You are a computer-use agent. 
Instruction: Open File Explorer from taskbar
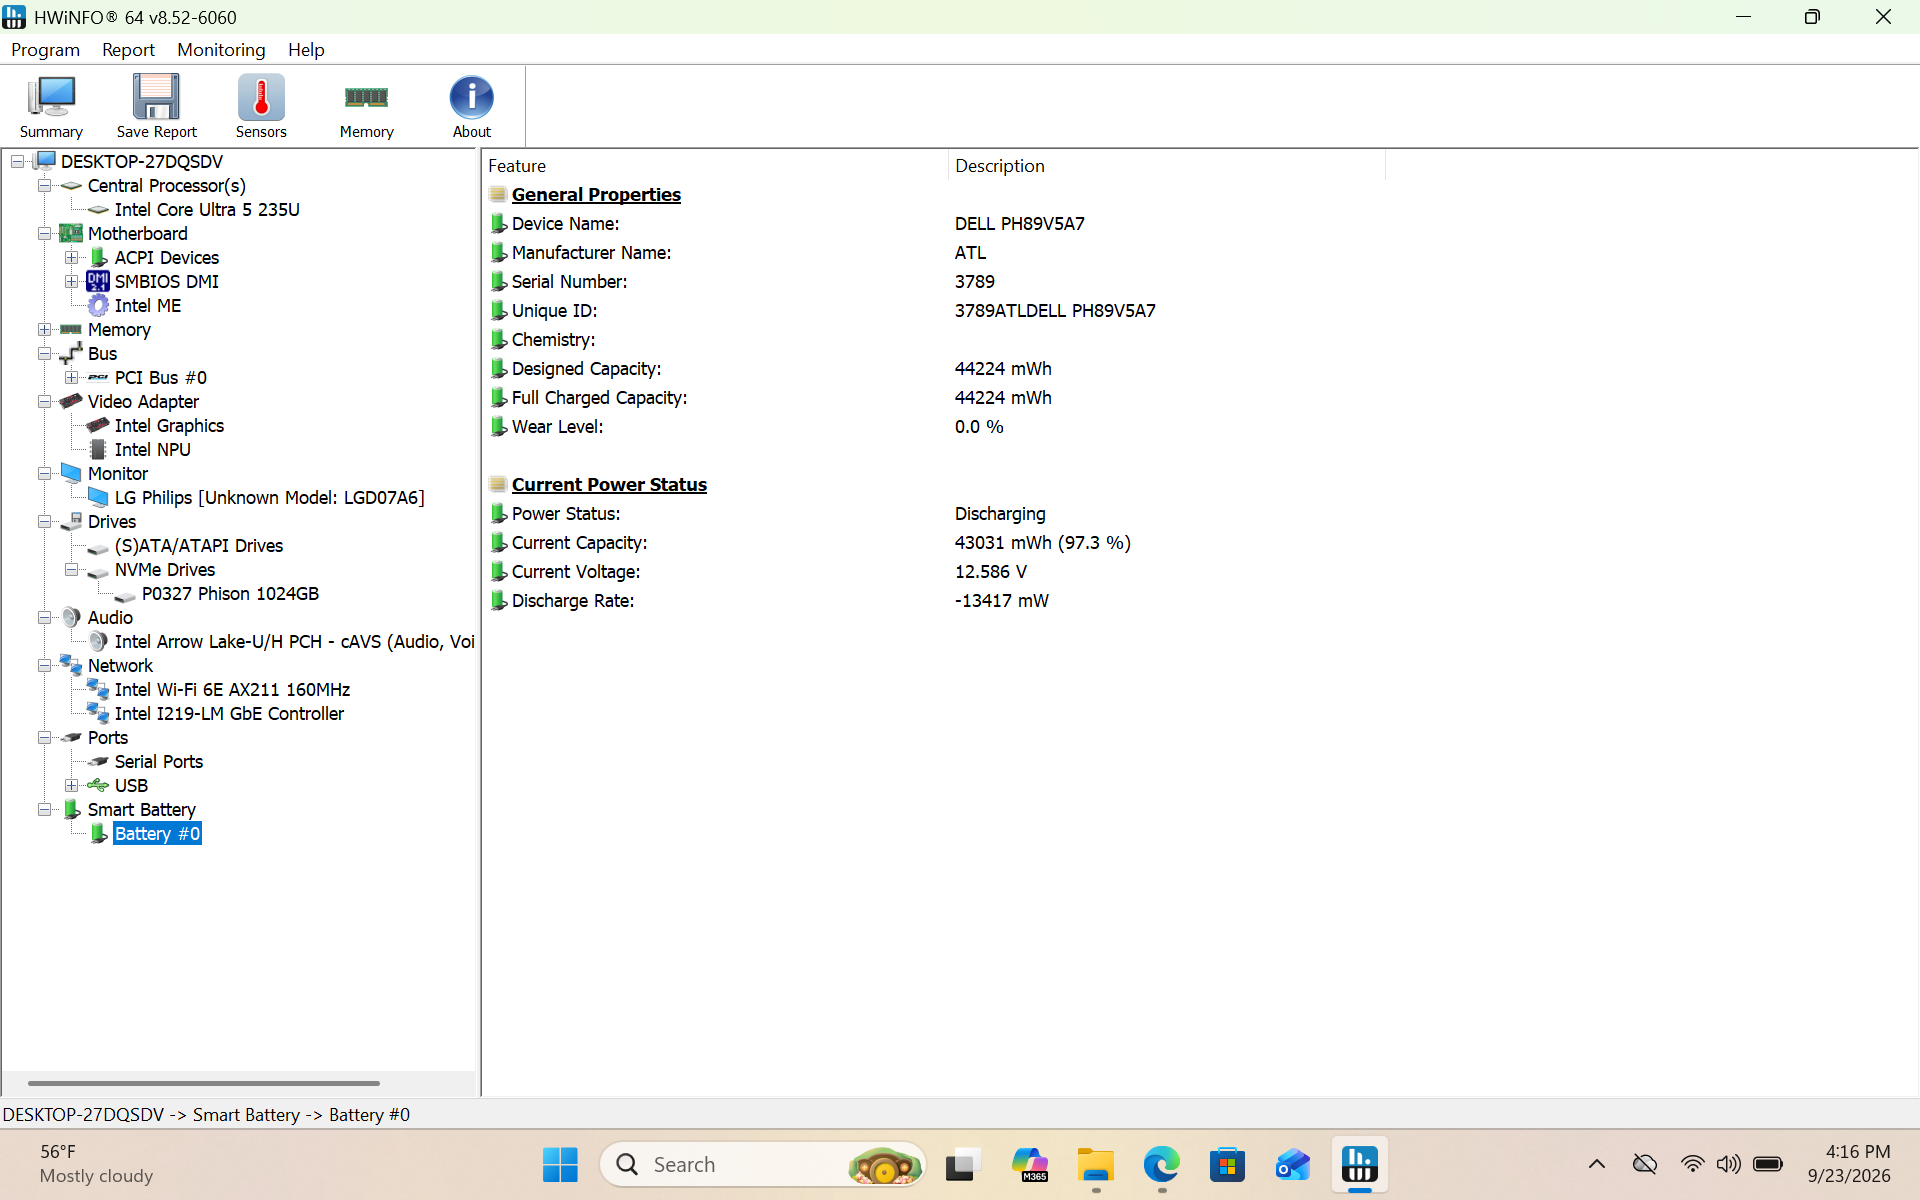pos(1096,1165)
